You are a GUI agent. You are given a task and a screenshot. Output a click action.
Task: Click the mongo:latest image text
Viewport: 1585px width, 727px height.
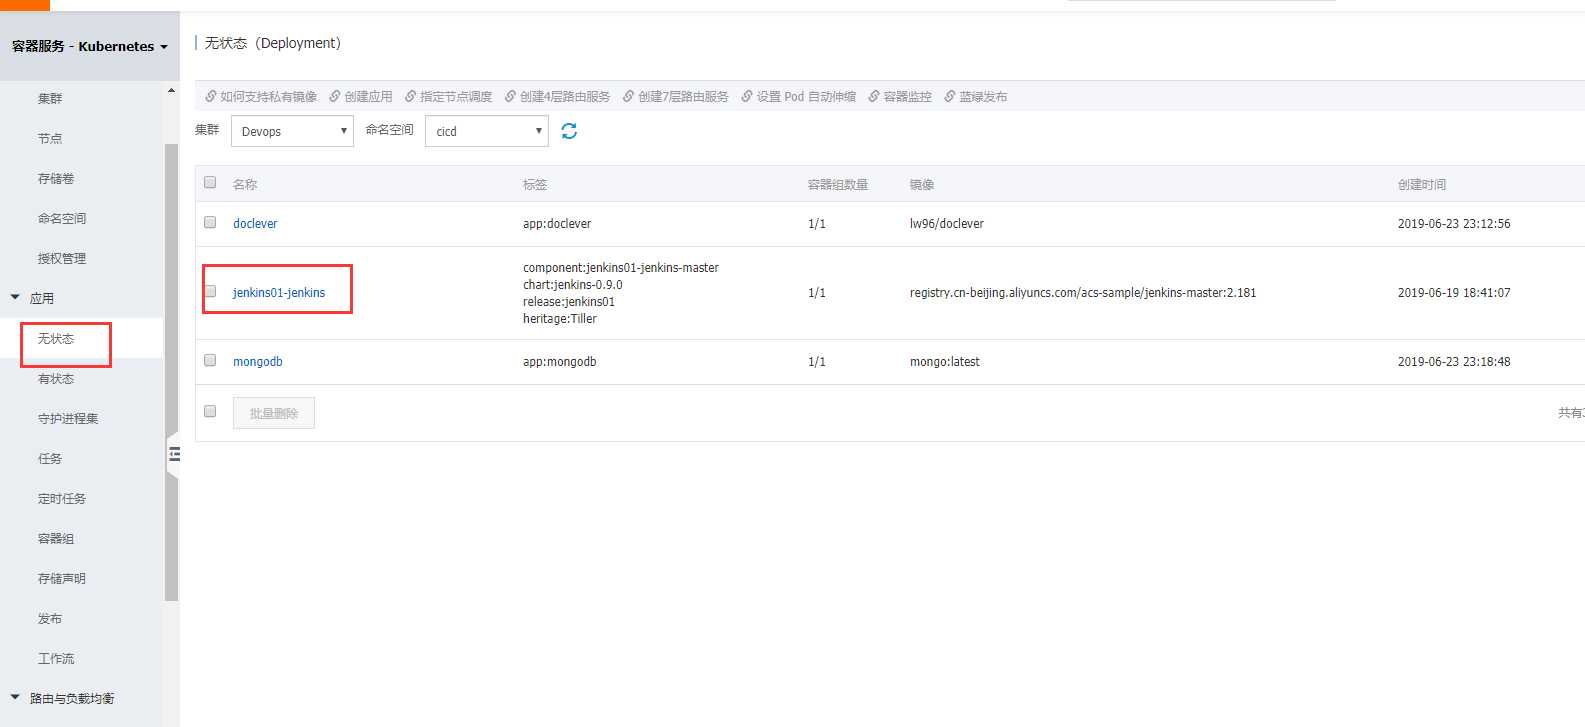coord(945,361)
